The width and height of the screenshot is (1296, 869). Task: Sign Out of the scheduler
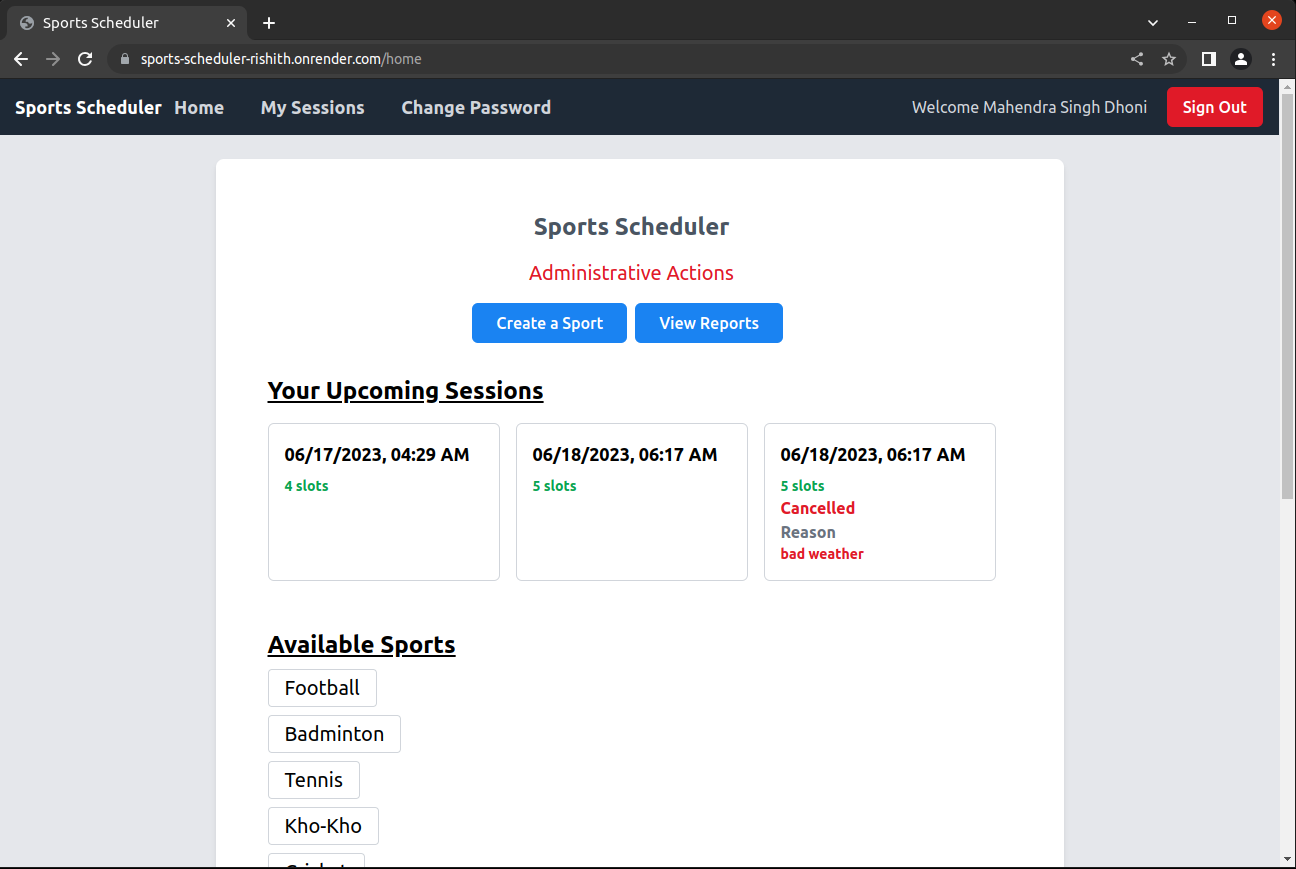[1214, 106]
